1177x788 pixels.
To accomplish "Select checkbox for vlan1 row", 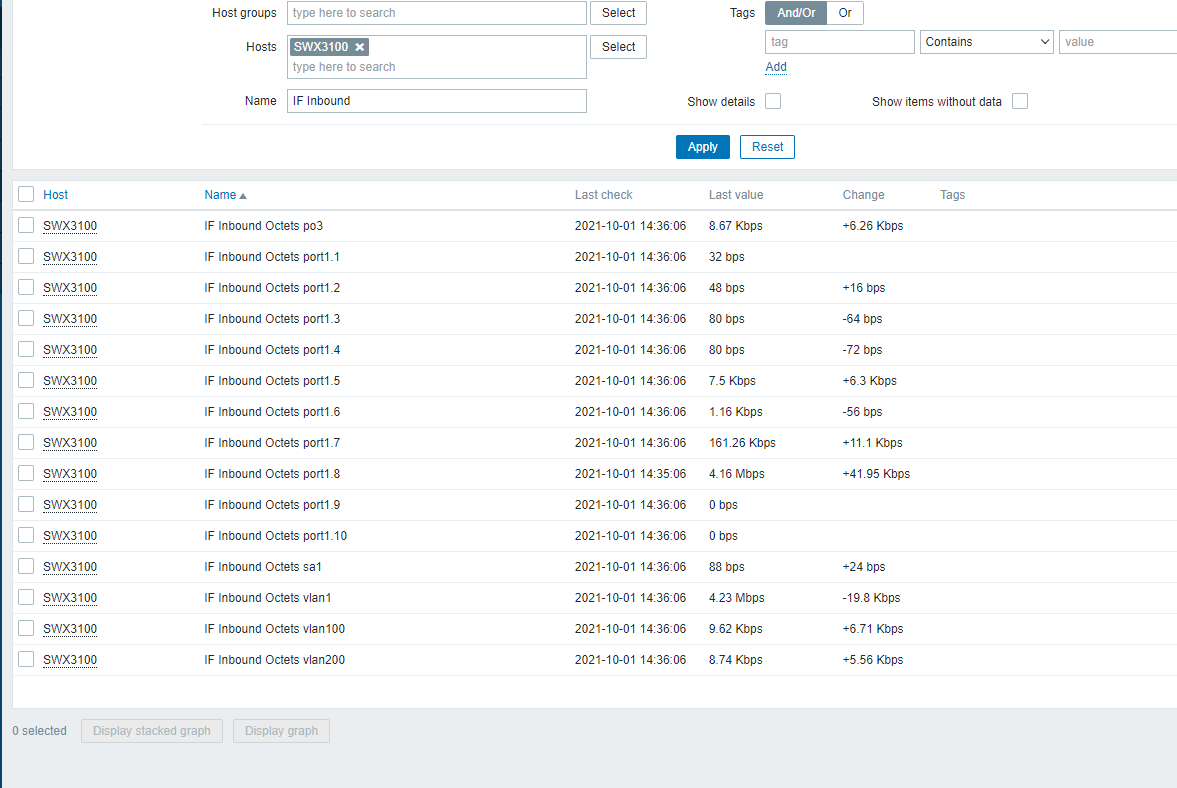I will point(26,597).
